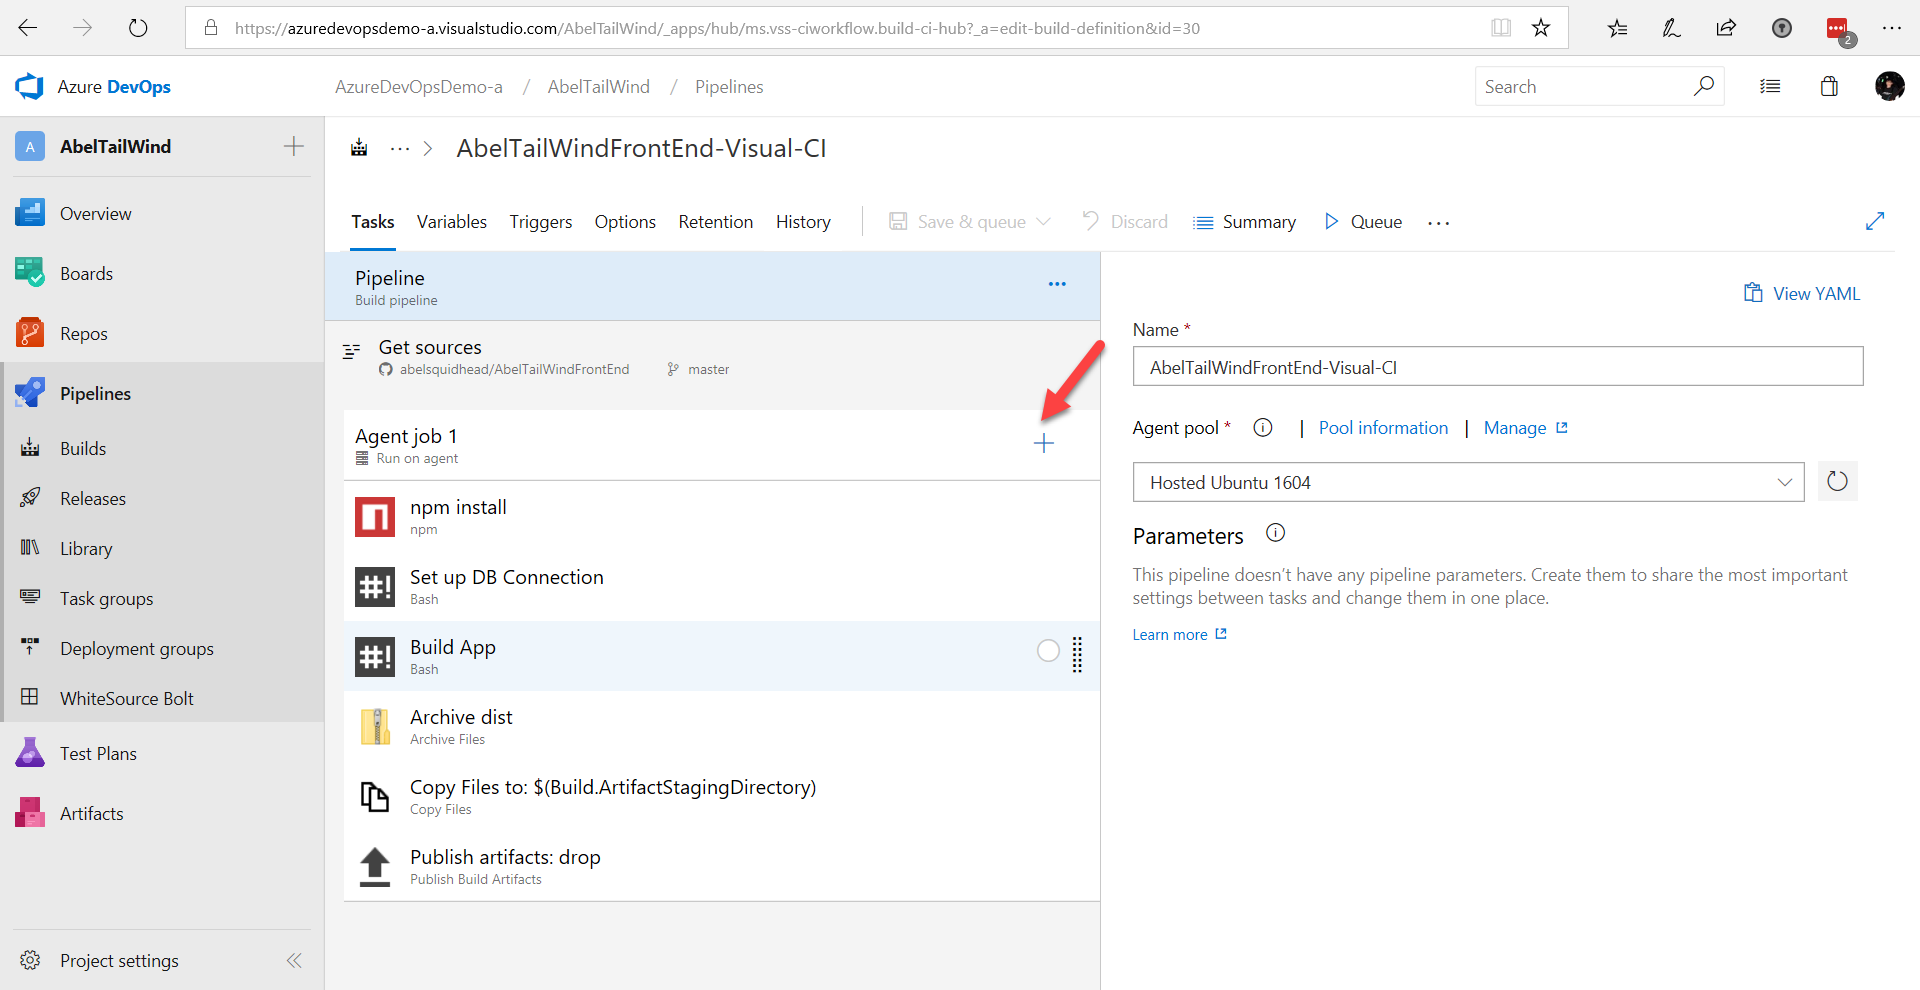Open the browser share icon
1920x990 pixels.
[x=1726, y=28]
